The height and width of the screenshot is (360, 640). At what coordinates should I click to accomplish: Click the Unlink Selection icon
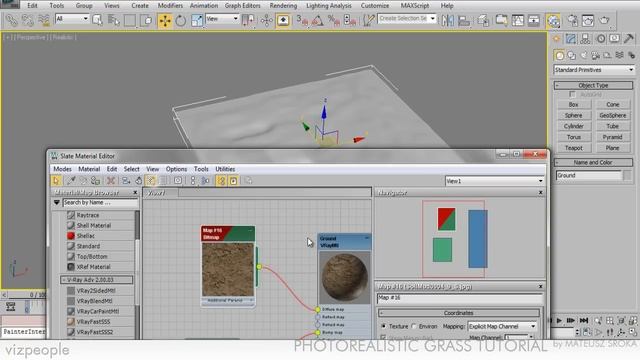click(27, 20)
